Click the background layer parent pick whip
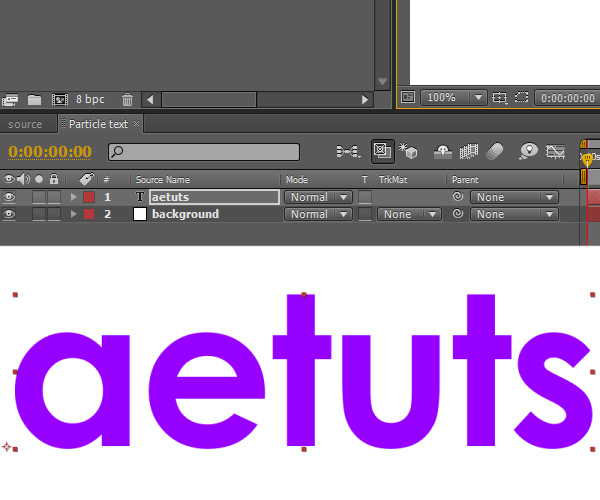This screenshot has height=500, width=600. pyautogui.click(x=458, y=213)
